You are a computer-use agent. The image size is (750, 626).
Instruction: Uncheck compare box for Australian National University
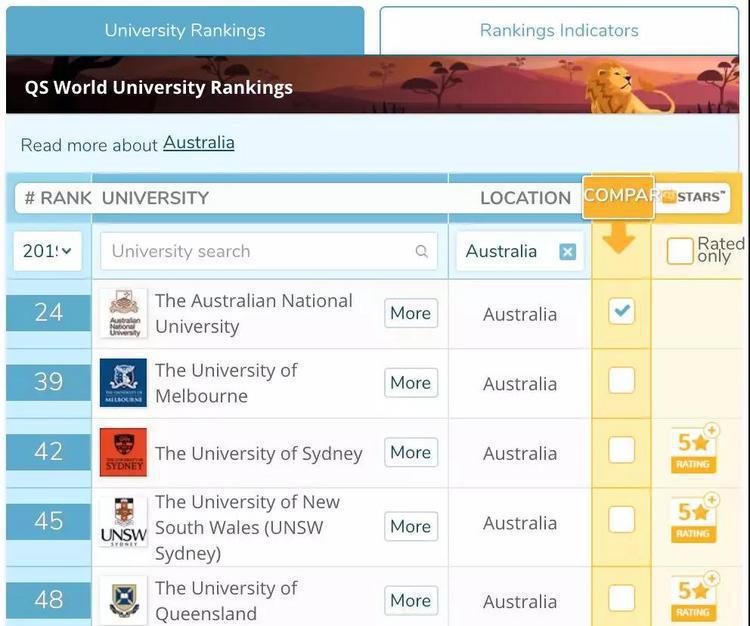[x=621, y=311]
